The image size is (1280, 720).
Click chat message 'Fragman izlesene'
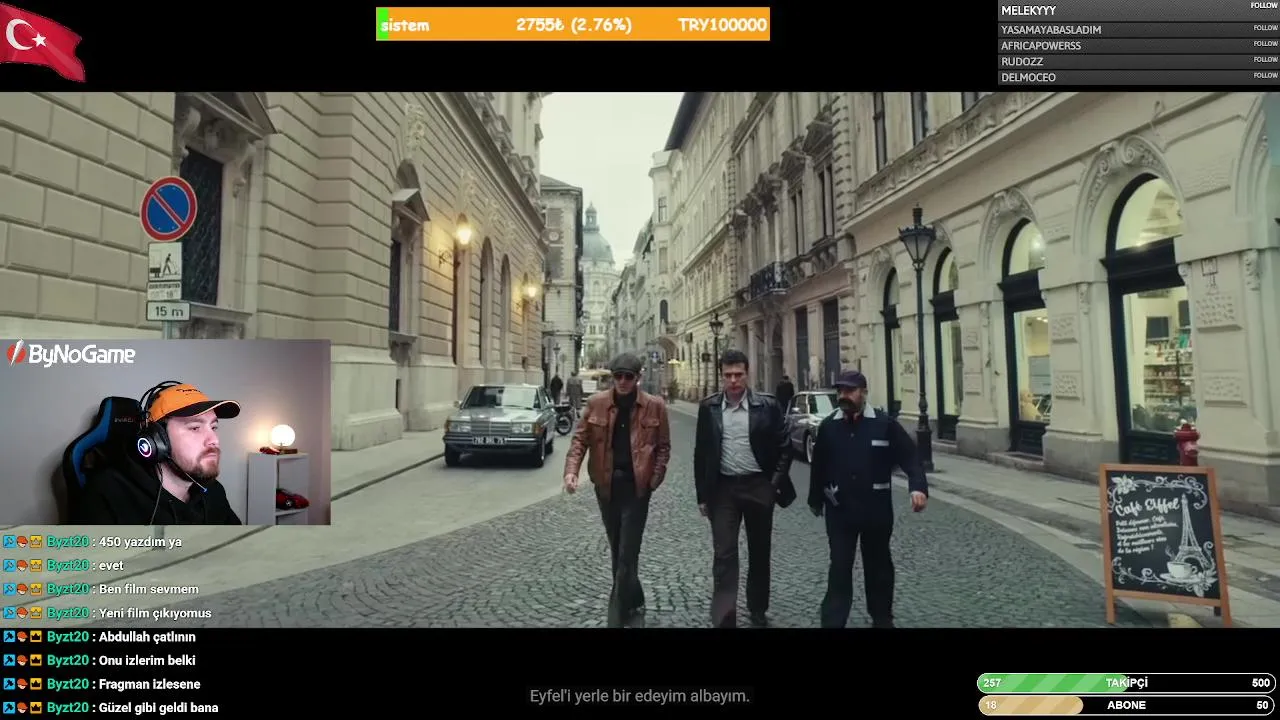[x=150, y=684]
